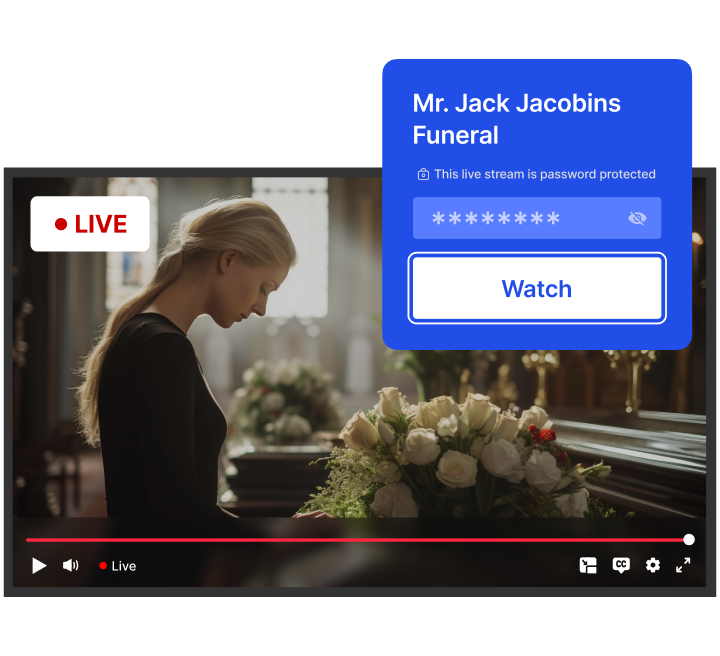Click the "Mr. Jack Jacobins Funeral" title
The width and height of the screenshot is (720, 656).
click(516, 119)
